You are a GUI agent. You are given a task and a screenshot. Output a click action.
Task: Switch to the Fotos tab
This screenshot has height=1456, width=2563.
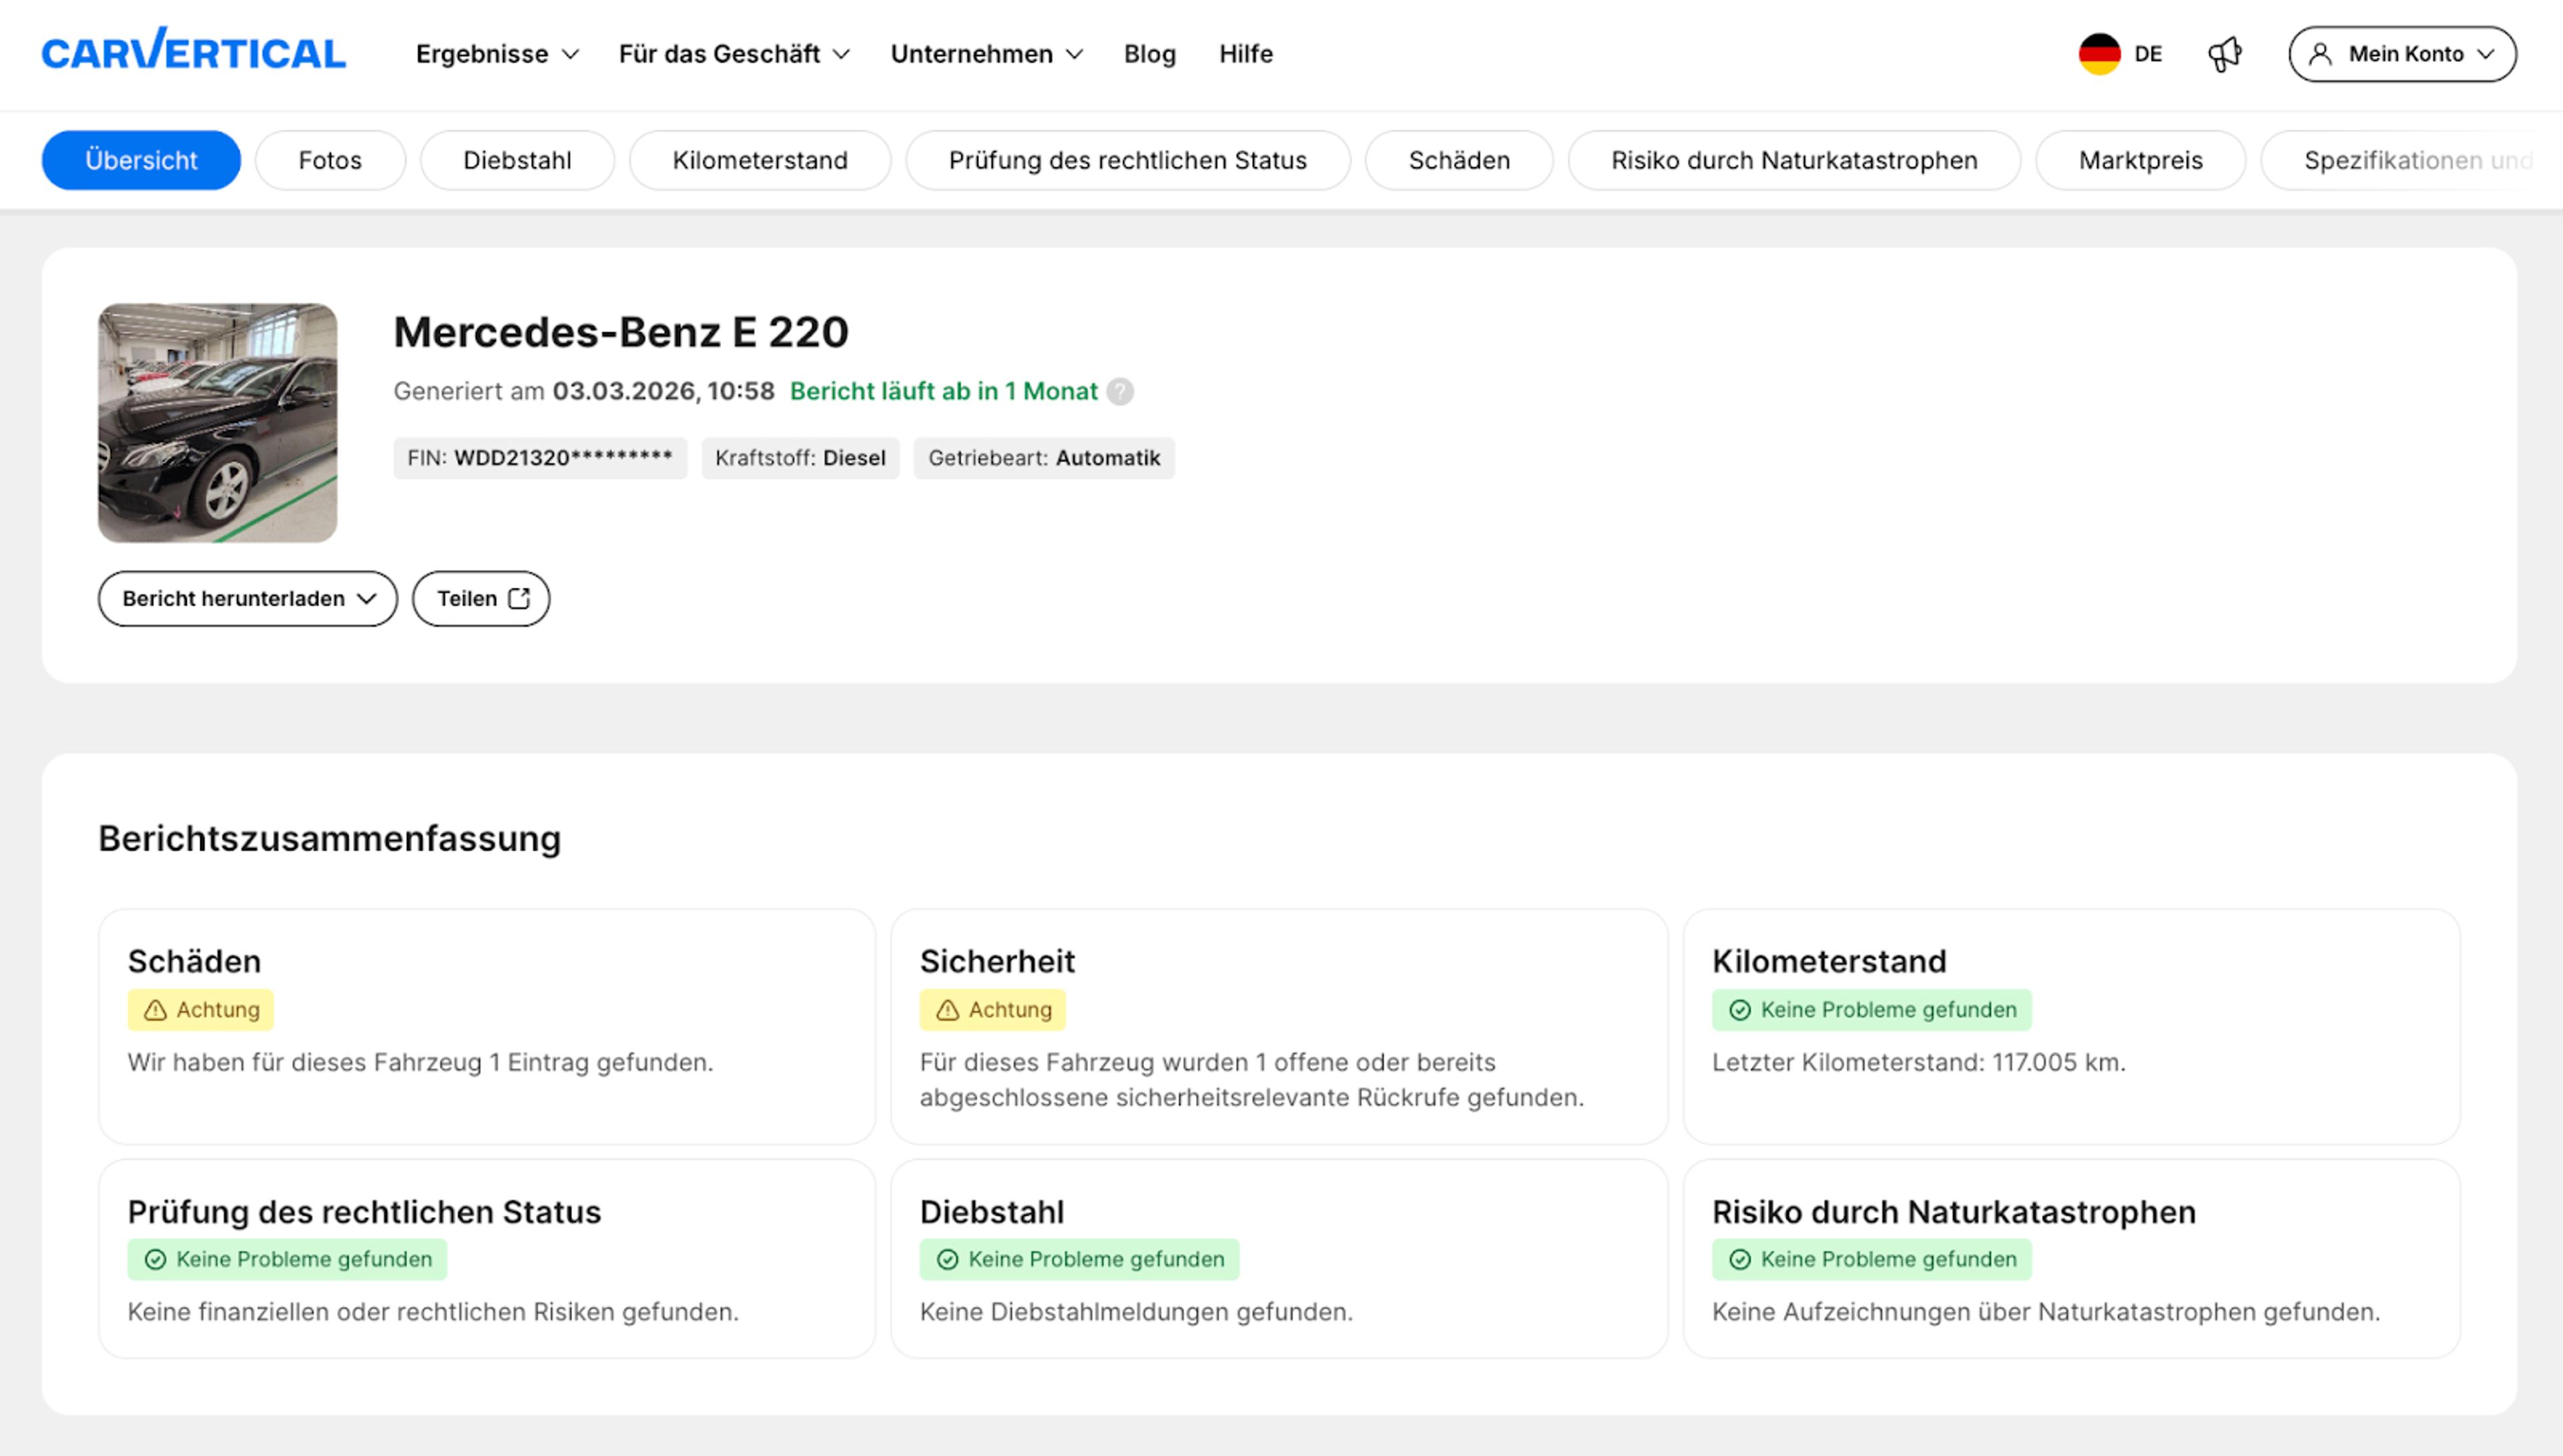(330, 160)
